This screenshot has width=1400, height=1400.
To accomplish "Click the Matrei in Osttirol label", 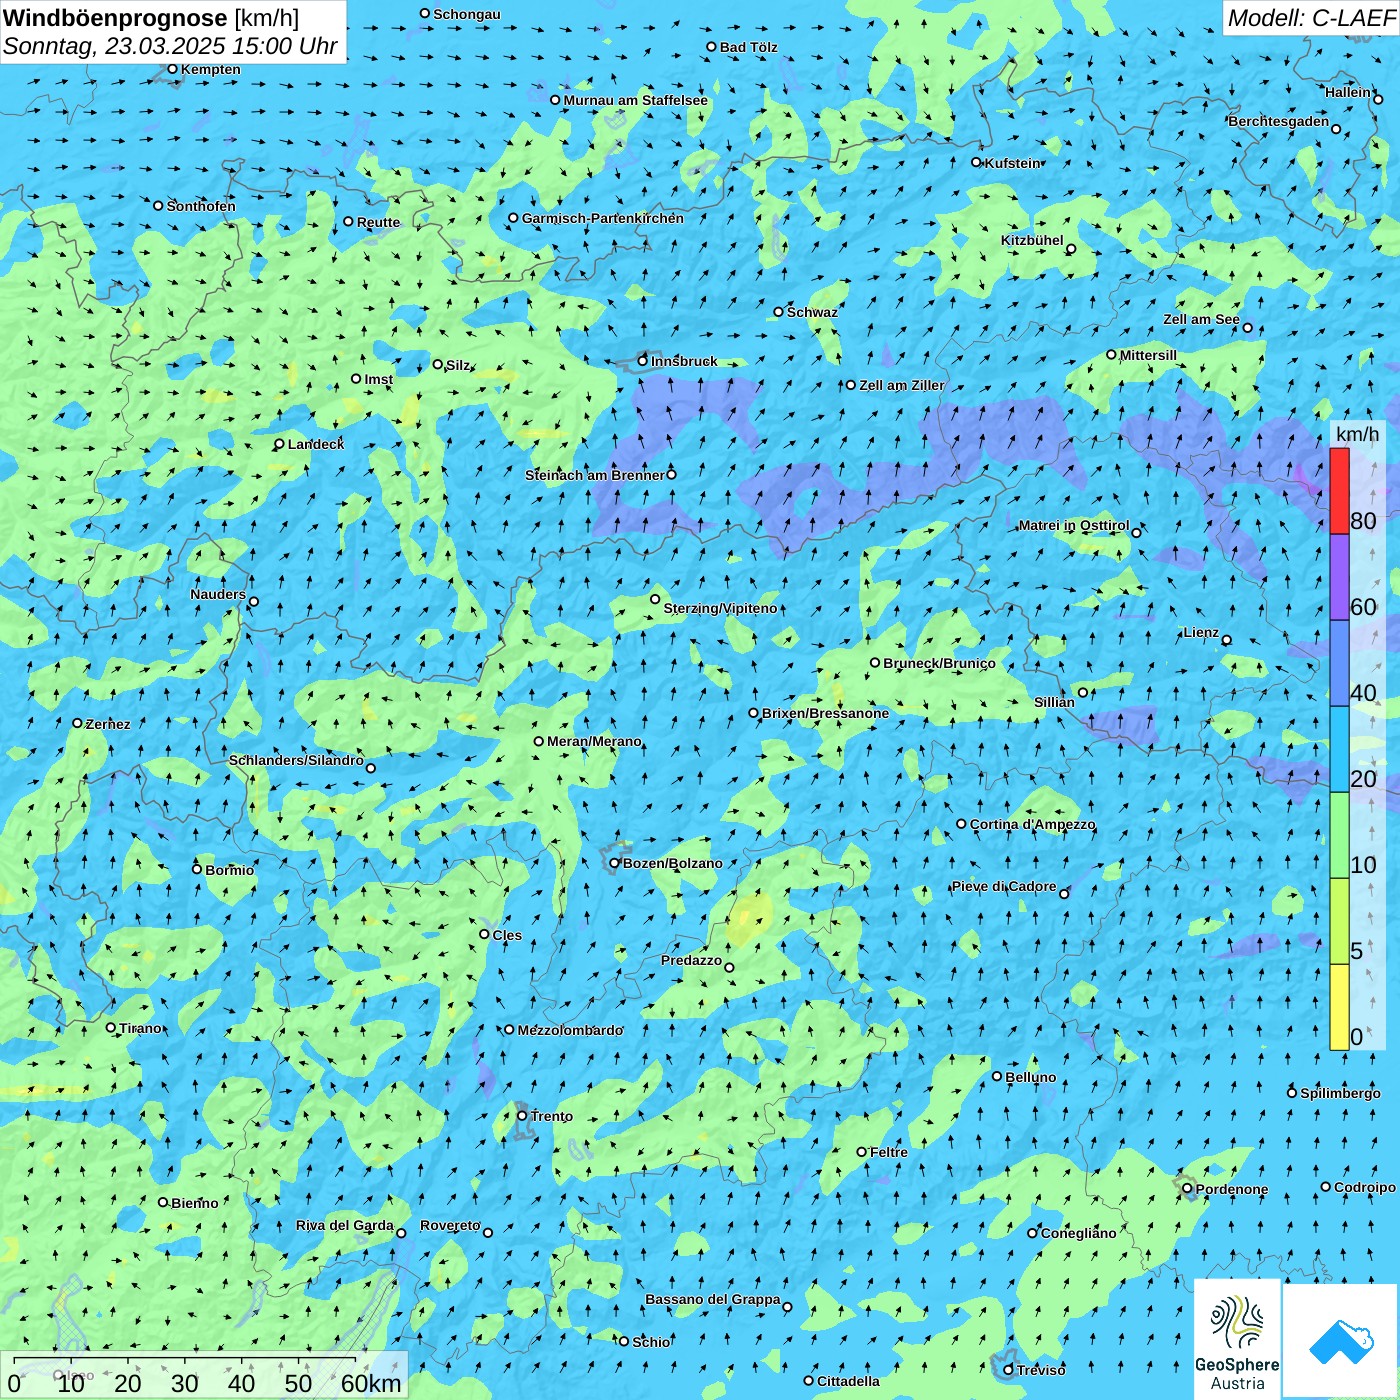I will pos(1073,525).
